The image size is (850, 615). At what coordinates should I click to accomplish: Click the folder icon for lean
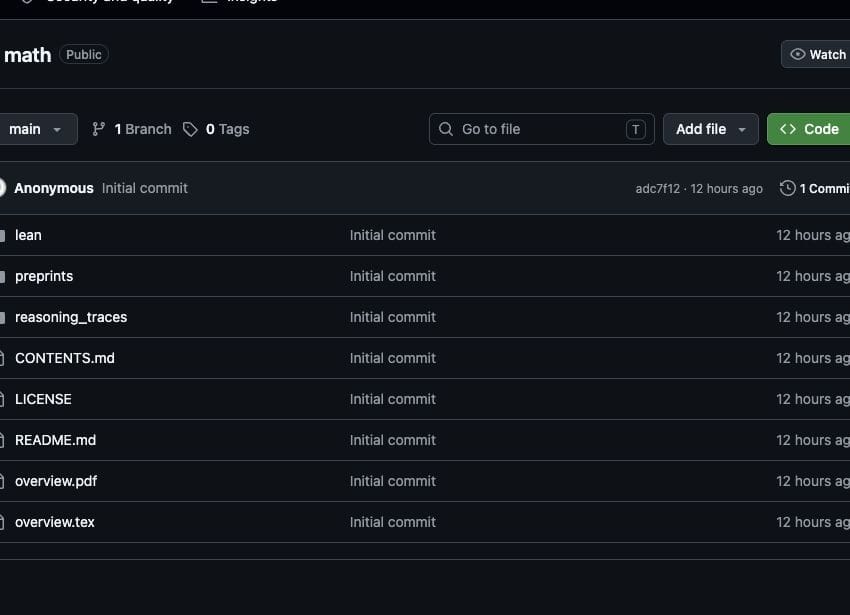[2, 235]
